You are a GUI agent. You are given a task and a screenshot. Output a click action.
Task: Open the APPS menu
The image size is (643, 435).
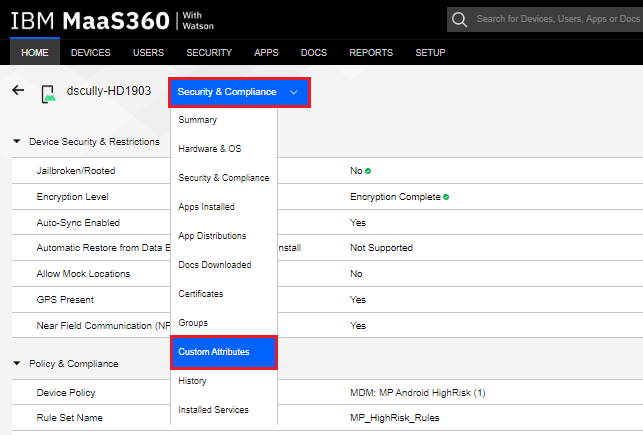tap(266, 52)
